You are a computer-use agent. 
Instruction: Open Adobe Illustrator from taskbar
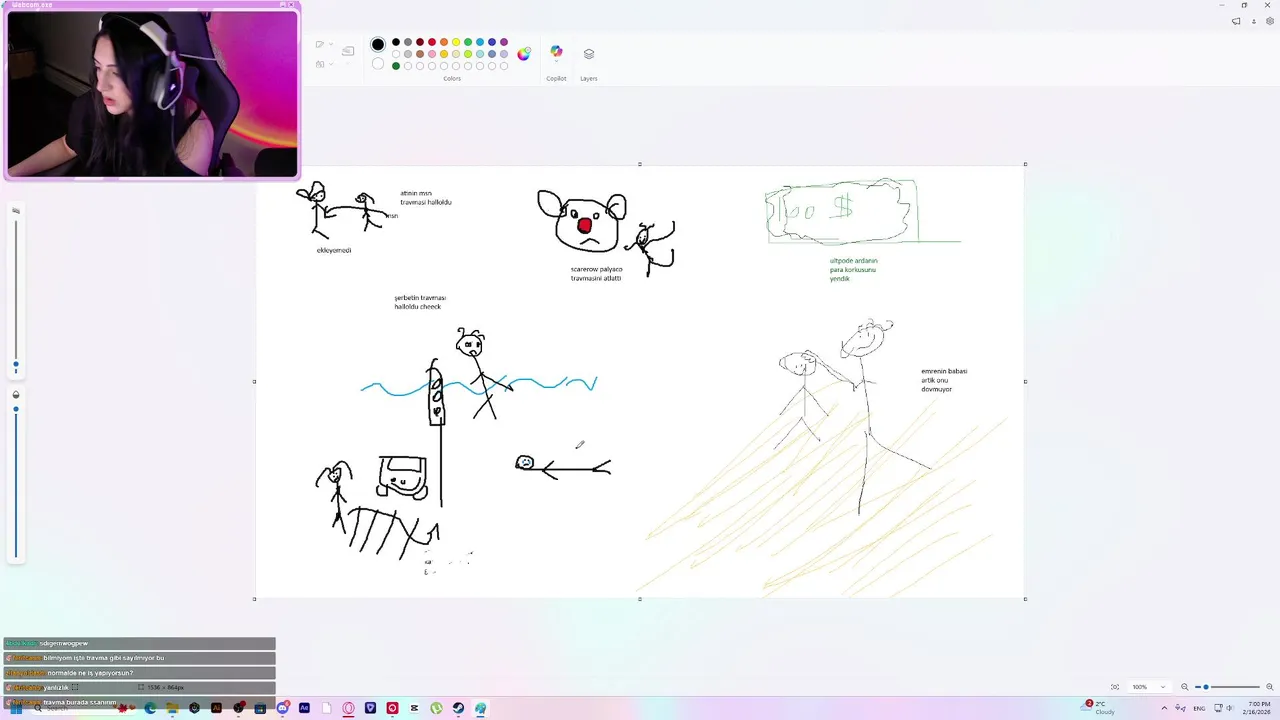216,708
